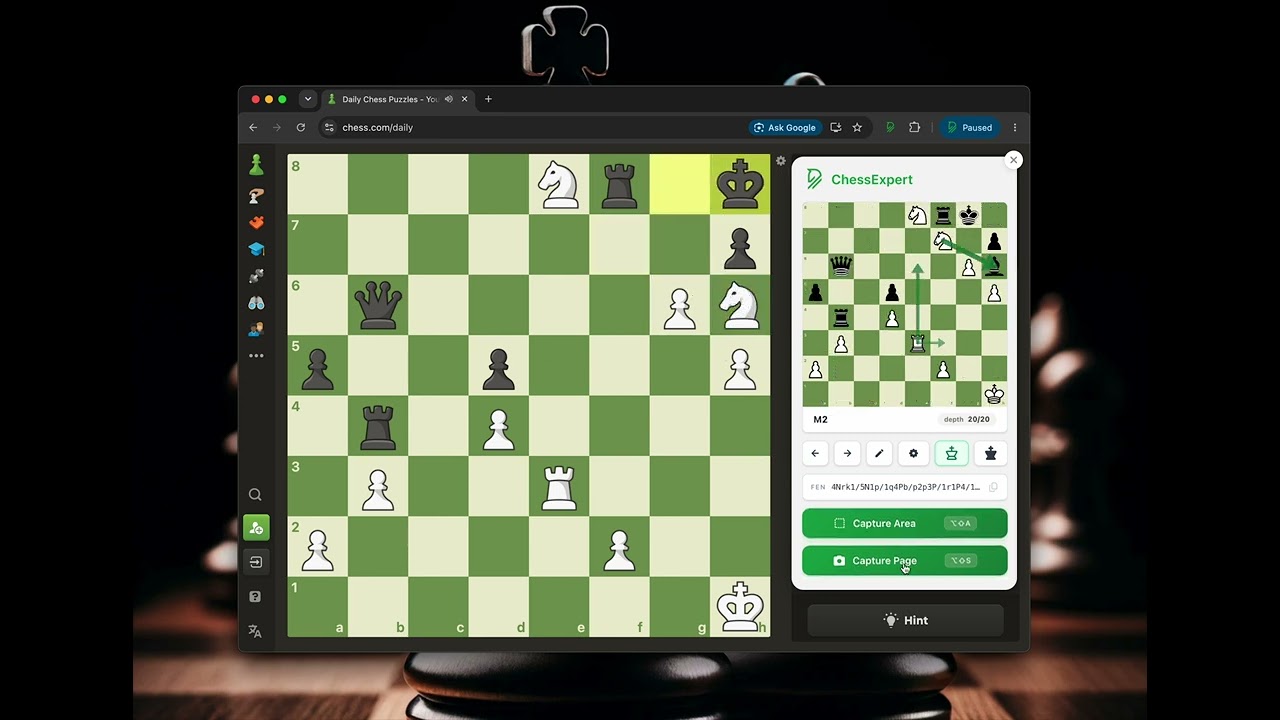Open the Watch binoculars icon
Screen dimensions: 1280x720
tap(256, 303)
